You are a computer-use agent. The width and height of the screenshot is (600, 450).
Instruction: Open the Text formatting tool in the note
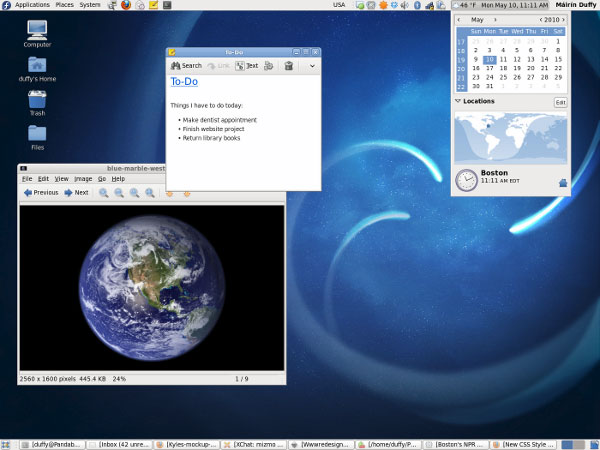(247, 66)
